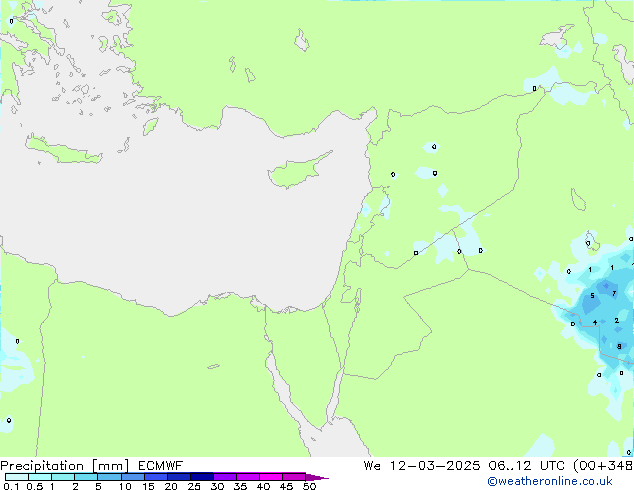The height and width of the screenshot is (490, 634).
Task: Pick the 30–35 mm purple legend swatch
Action: (225, 477)
